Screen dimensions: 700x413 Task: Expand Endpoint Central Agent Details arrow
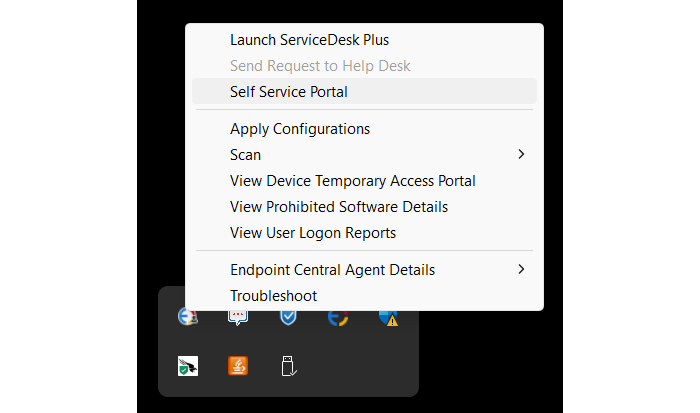521,269
